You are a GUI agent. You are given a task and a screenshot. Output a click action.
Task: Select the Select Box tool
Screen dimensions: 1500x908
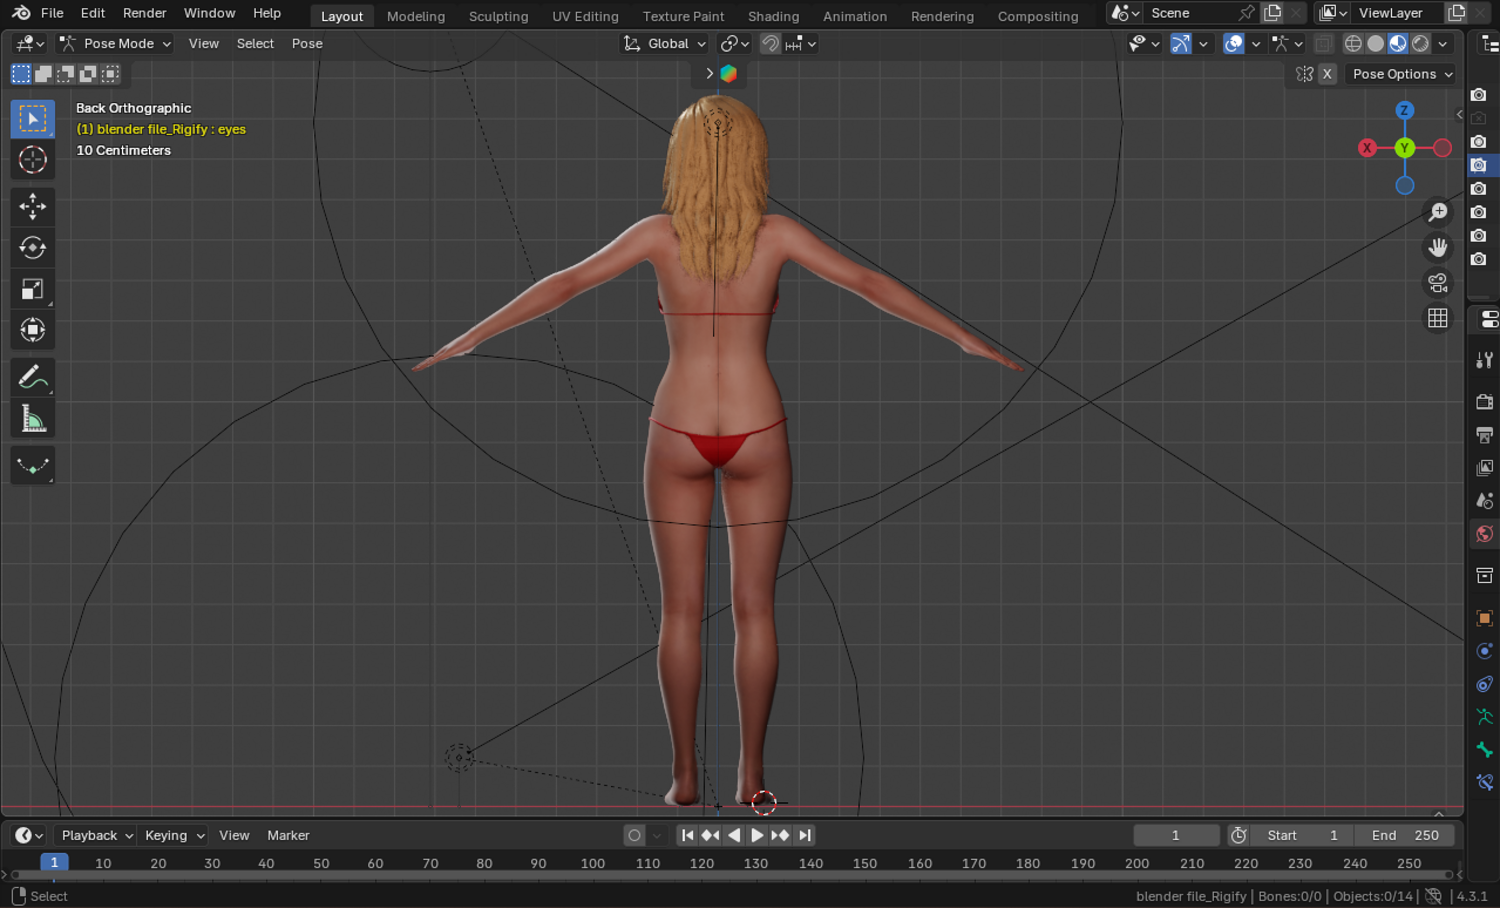[x=33, y=119]
